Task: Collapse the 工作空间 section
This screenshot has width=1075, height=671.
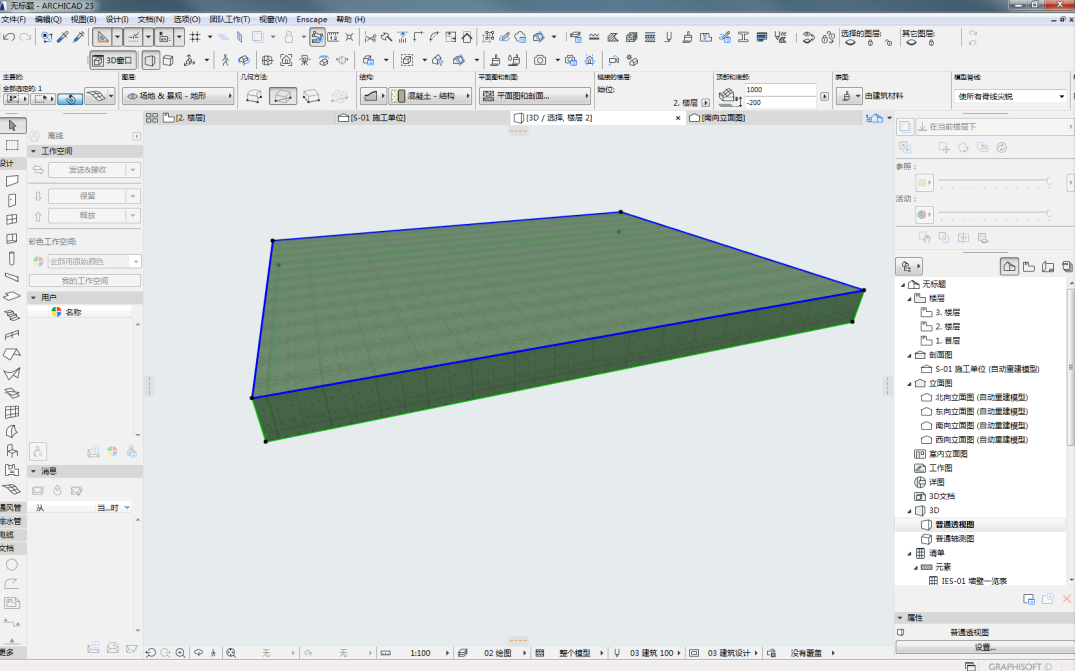Action: click(33, 151)
